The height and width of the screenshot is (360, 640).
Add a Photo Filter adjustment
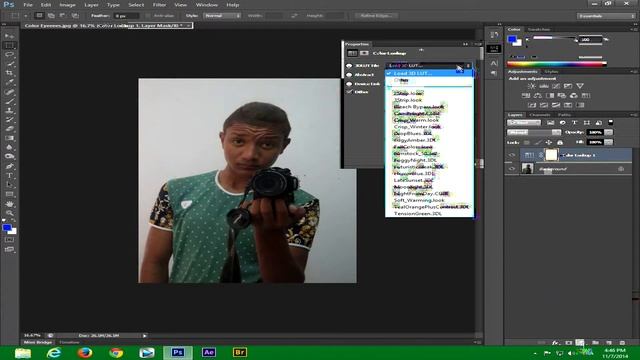pos(562,96)
